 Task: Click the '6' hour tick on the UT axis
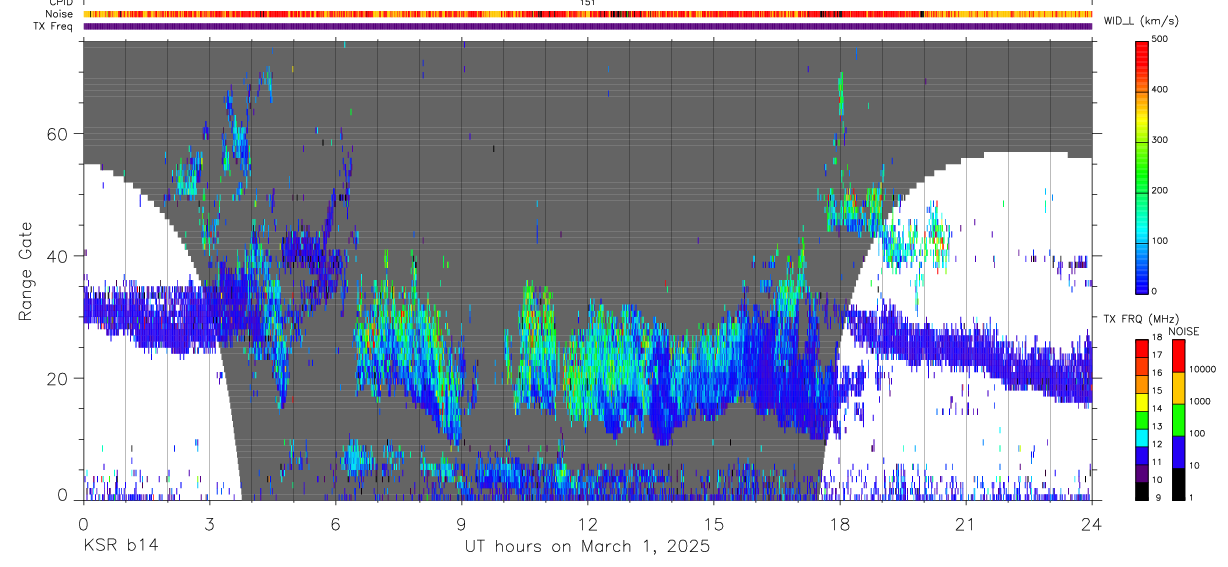pos(335,523)
